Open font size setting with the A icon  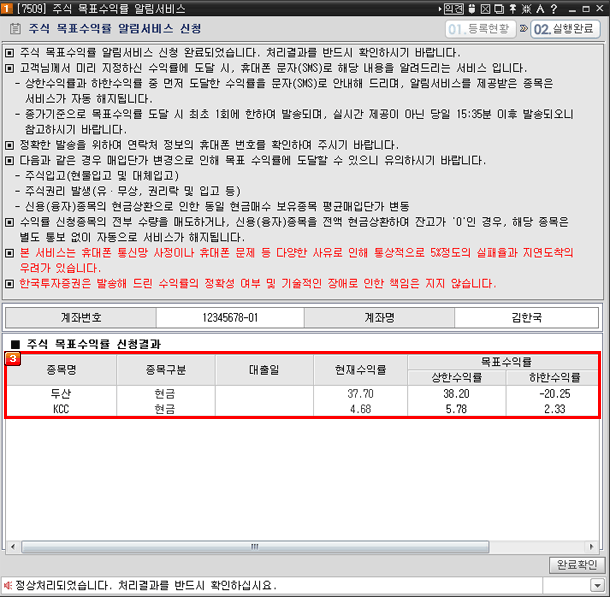point(540,9)
